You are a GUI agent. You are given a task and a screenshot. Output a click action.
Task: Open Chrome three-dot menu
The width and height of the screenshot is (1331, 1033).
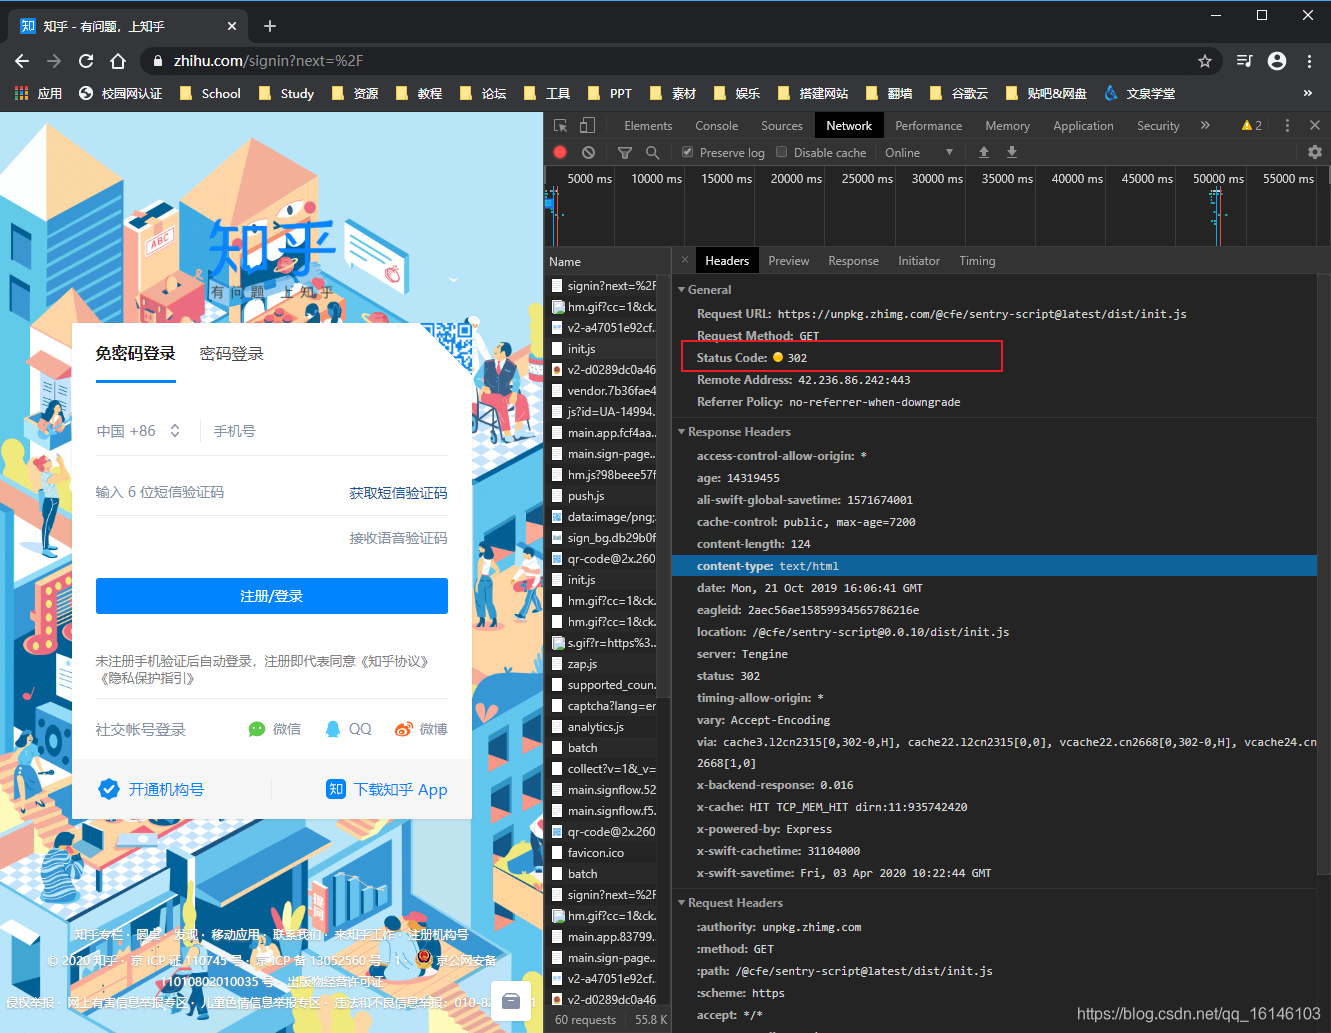(1309, 61)
